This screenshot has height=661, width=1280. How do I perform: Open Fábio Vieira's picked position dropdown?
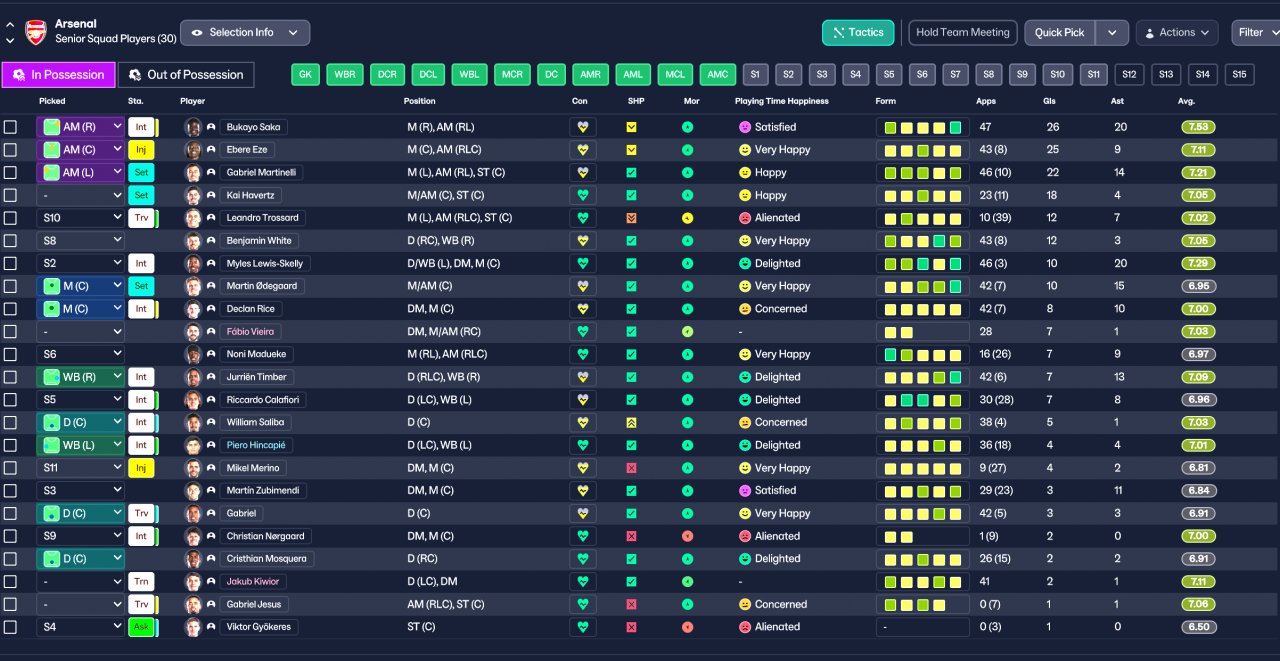pos(80,331)
